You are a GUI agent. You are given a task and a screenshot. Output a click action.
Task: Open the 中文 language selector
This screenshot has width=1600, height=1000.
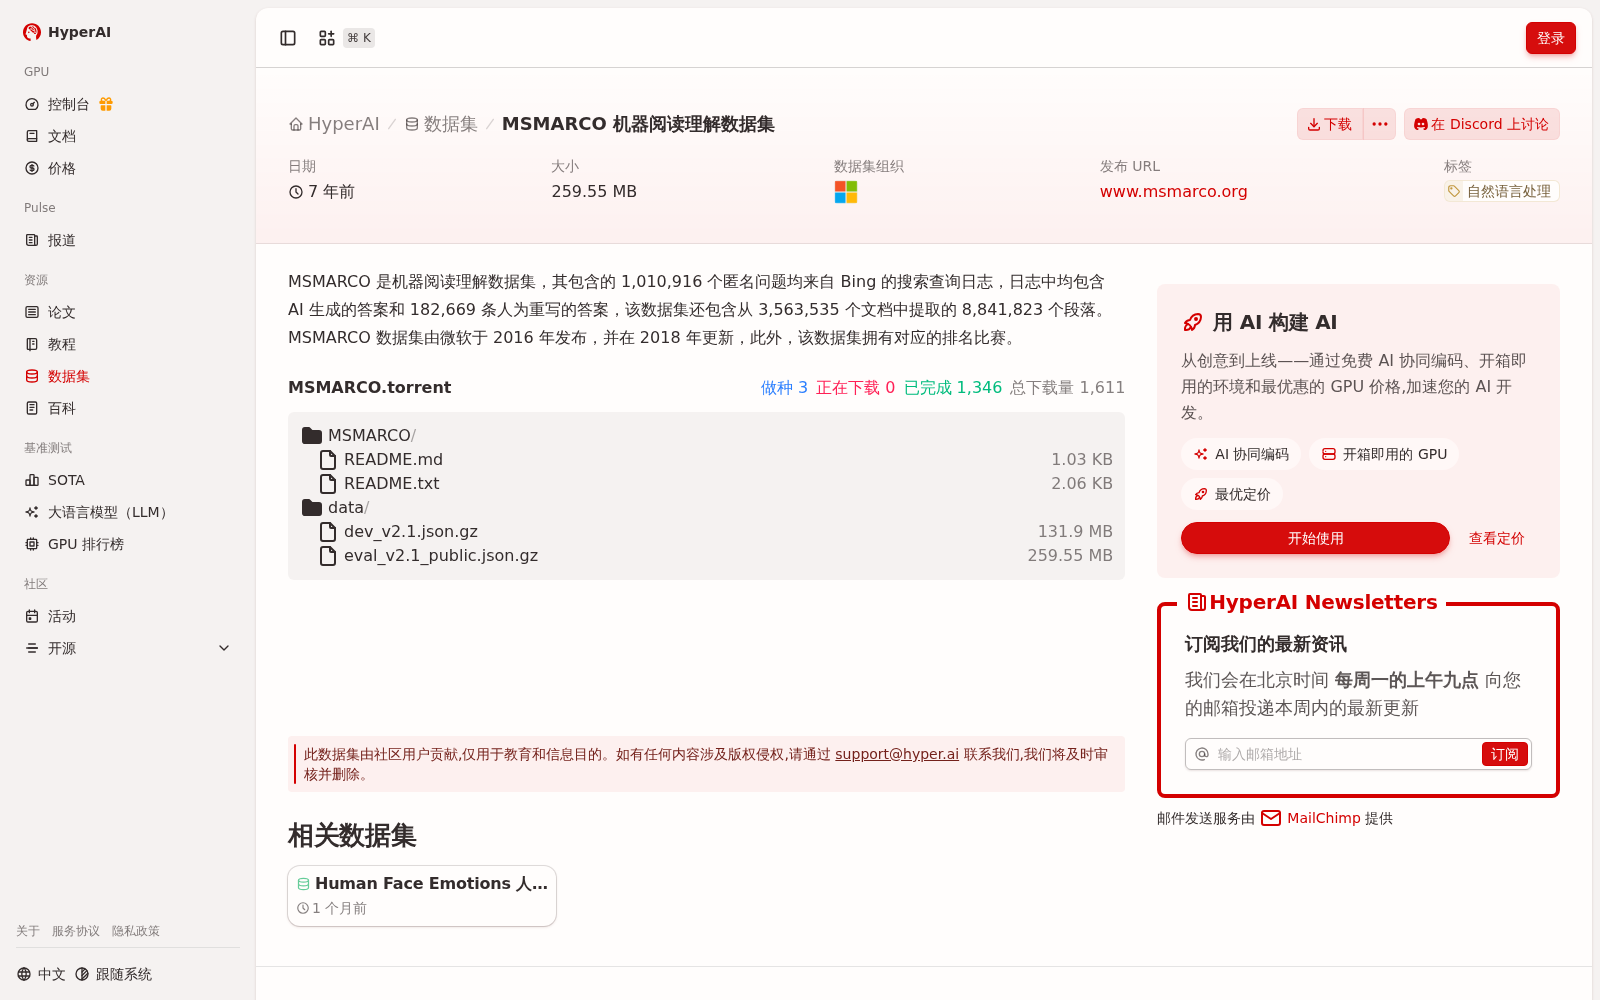tap(41, 974)
